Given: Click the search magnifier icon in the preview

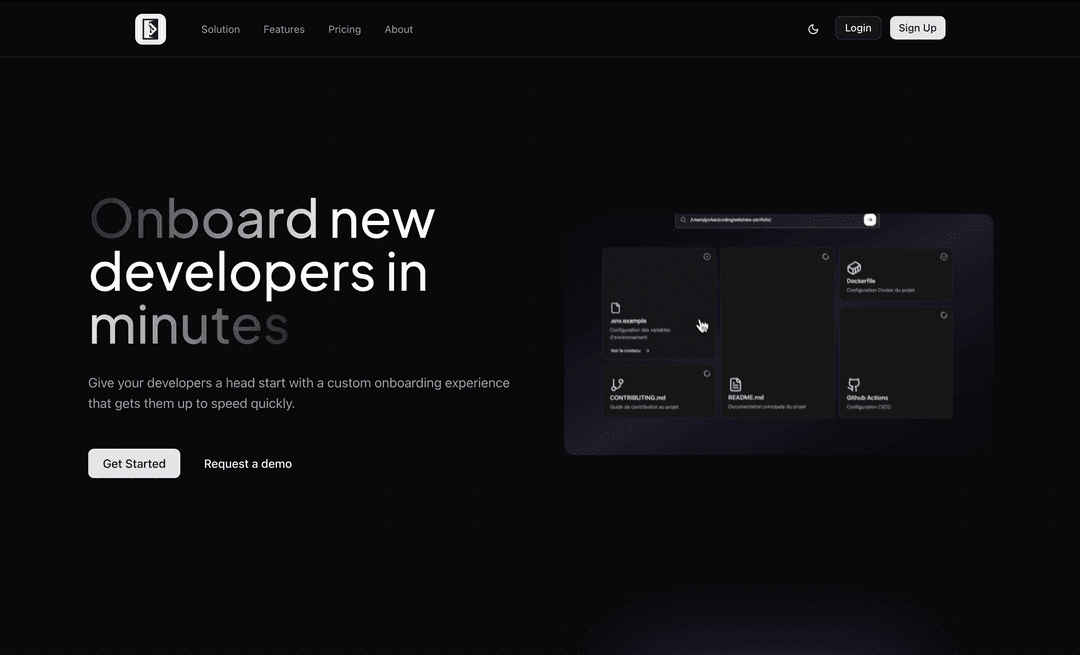Looking at the screenshot, I should point(683,220).
